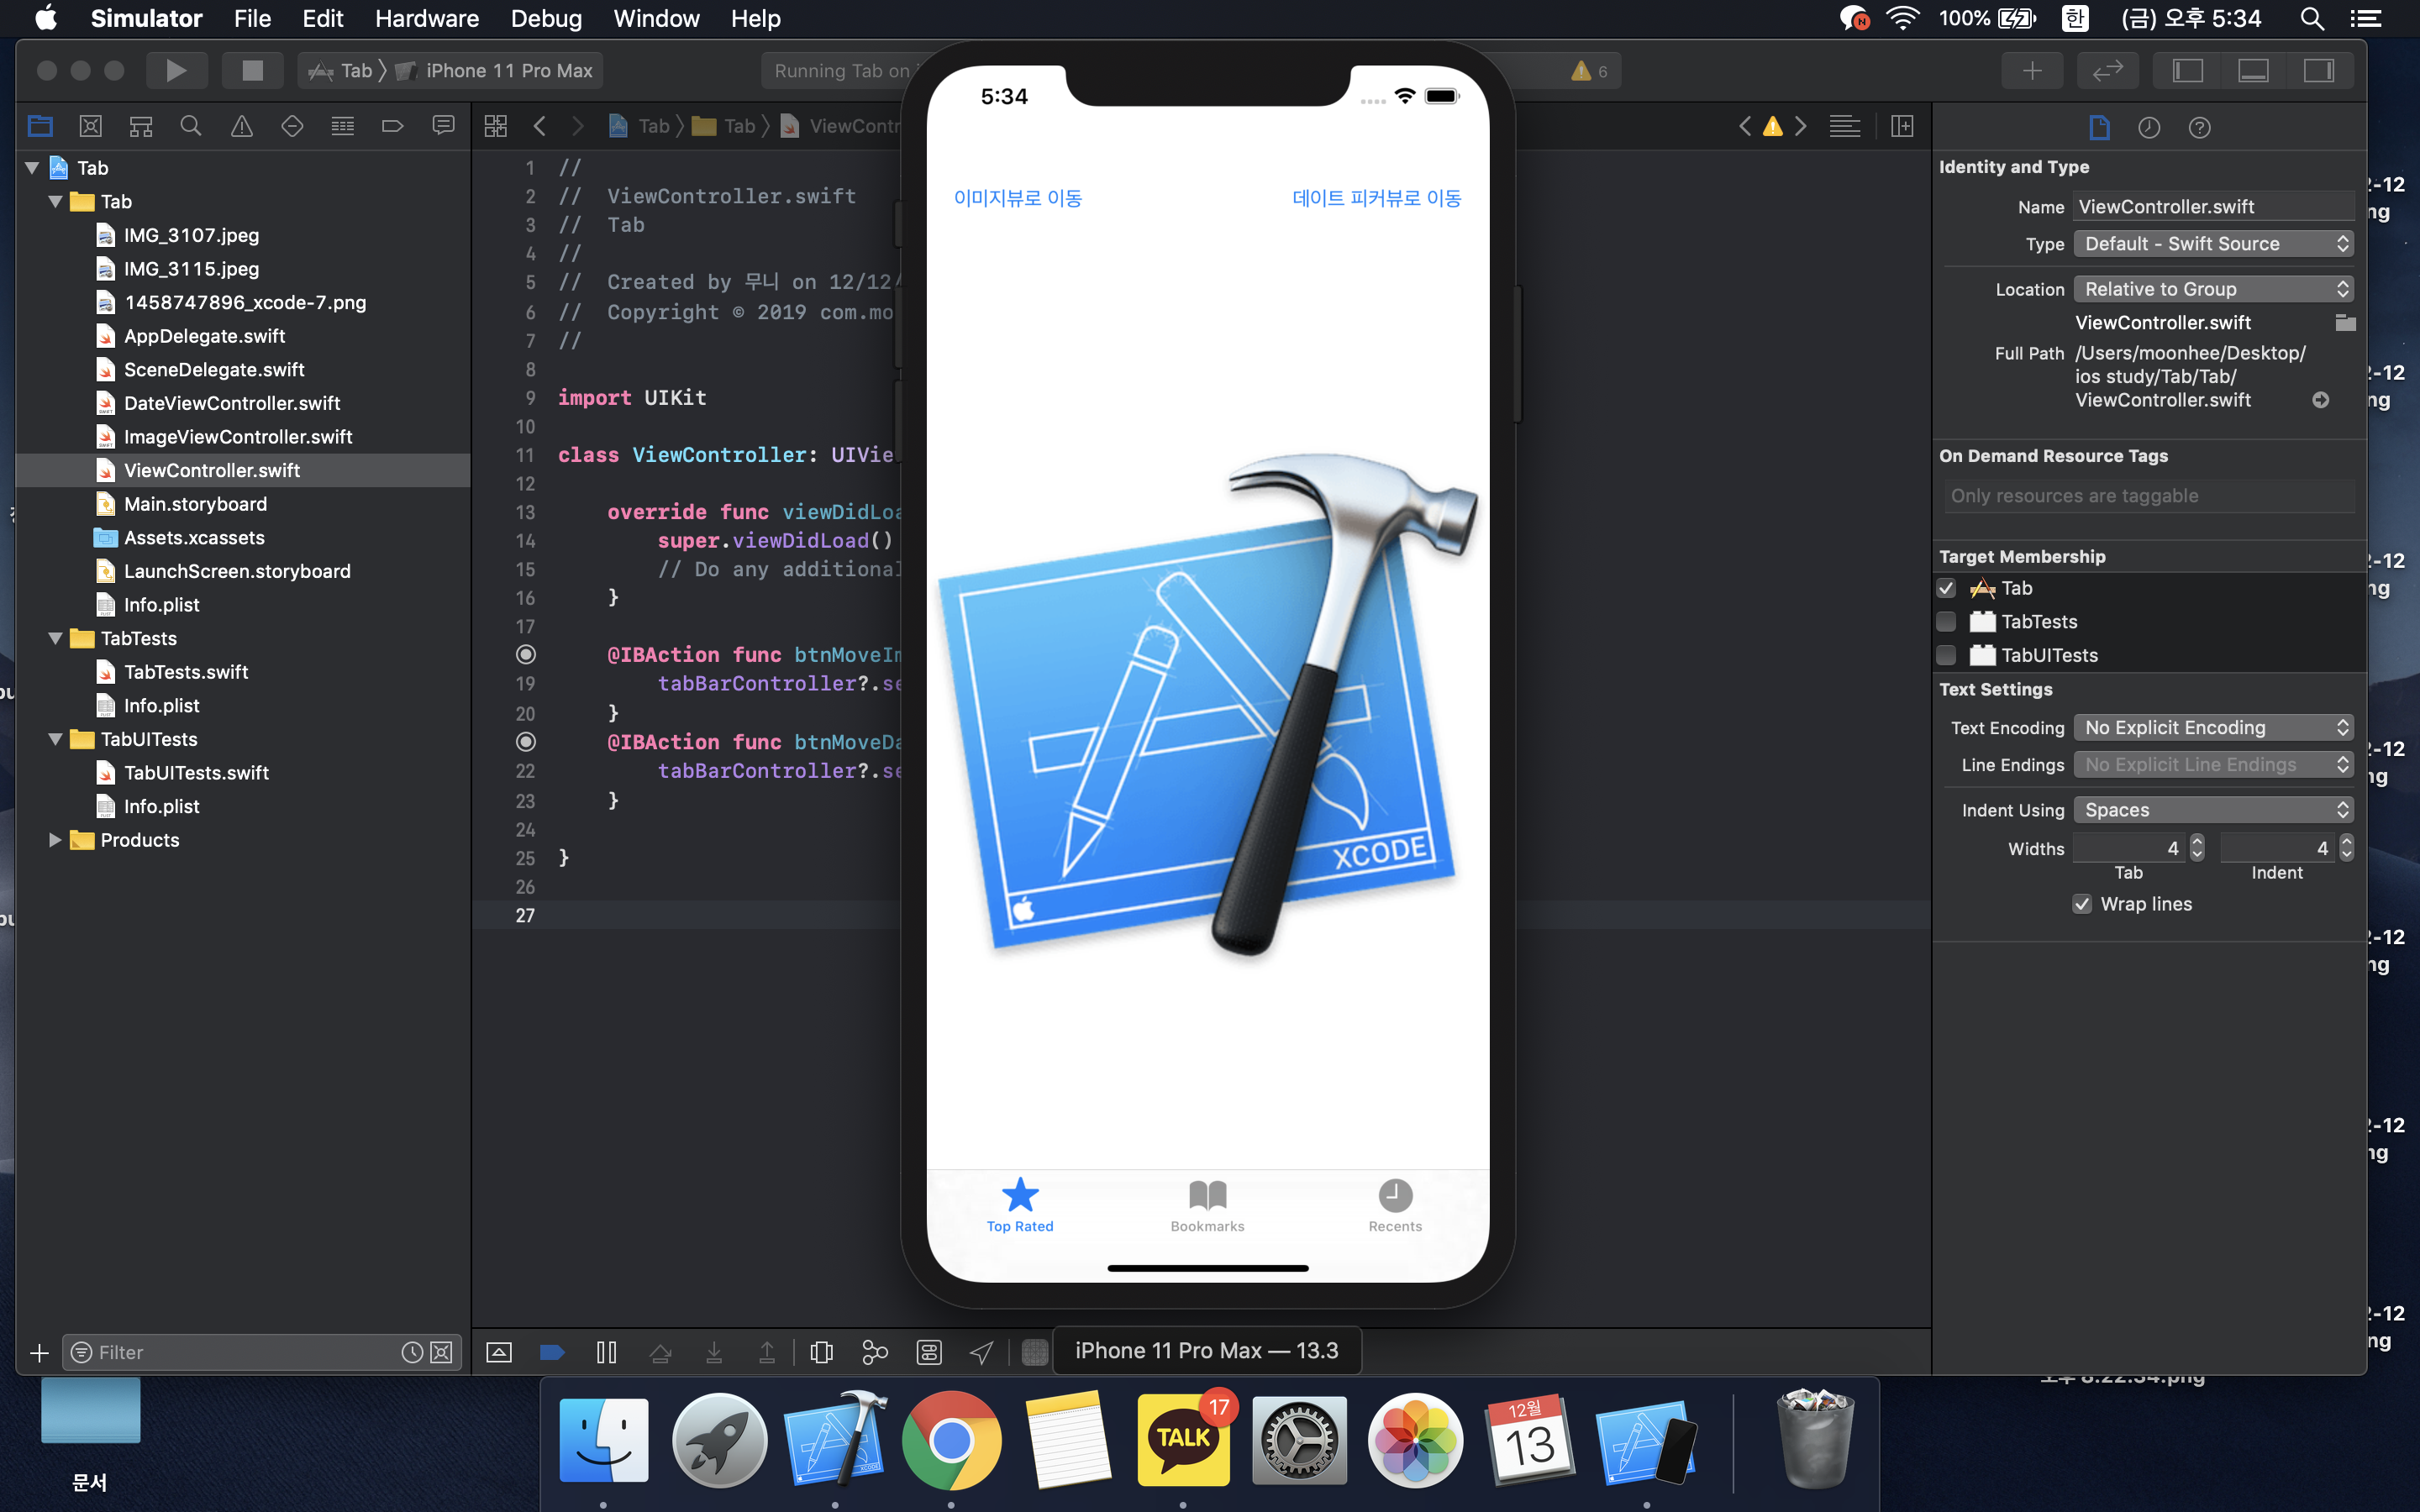Open the Issue navigator warning icon
2420x1512 pixels.
[241, 126]
